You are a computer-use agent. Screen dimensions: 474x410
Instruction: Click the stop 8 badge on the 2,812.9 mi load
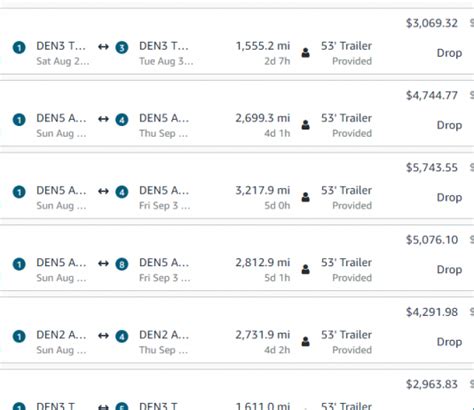[122, 264]
